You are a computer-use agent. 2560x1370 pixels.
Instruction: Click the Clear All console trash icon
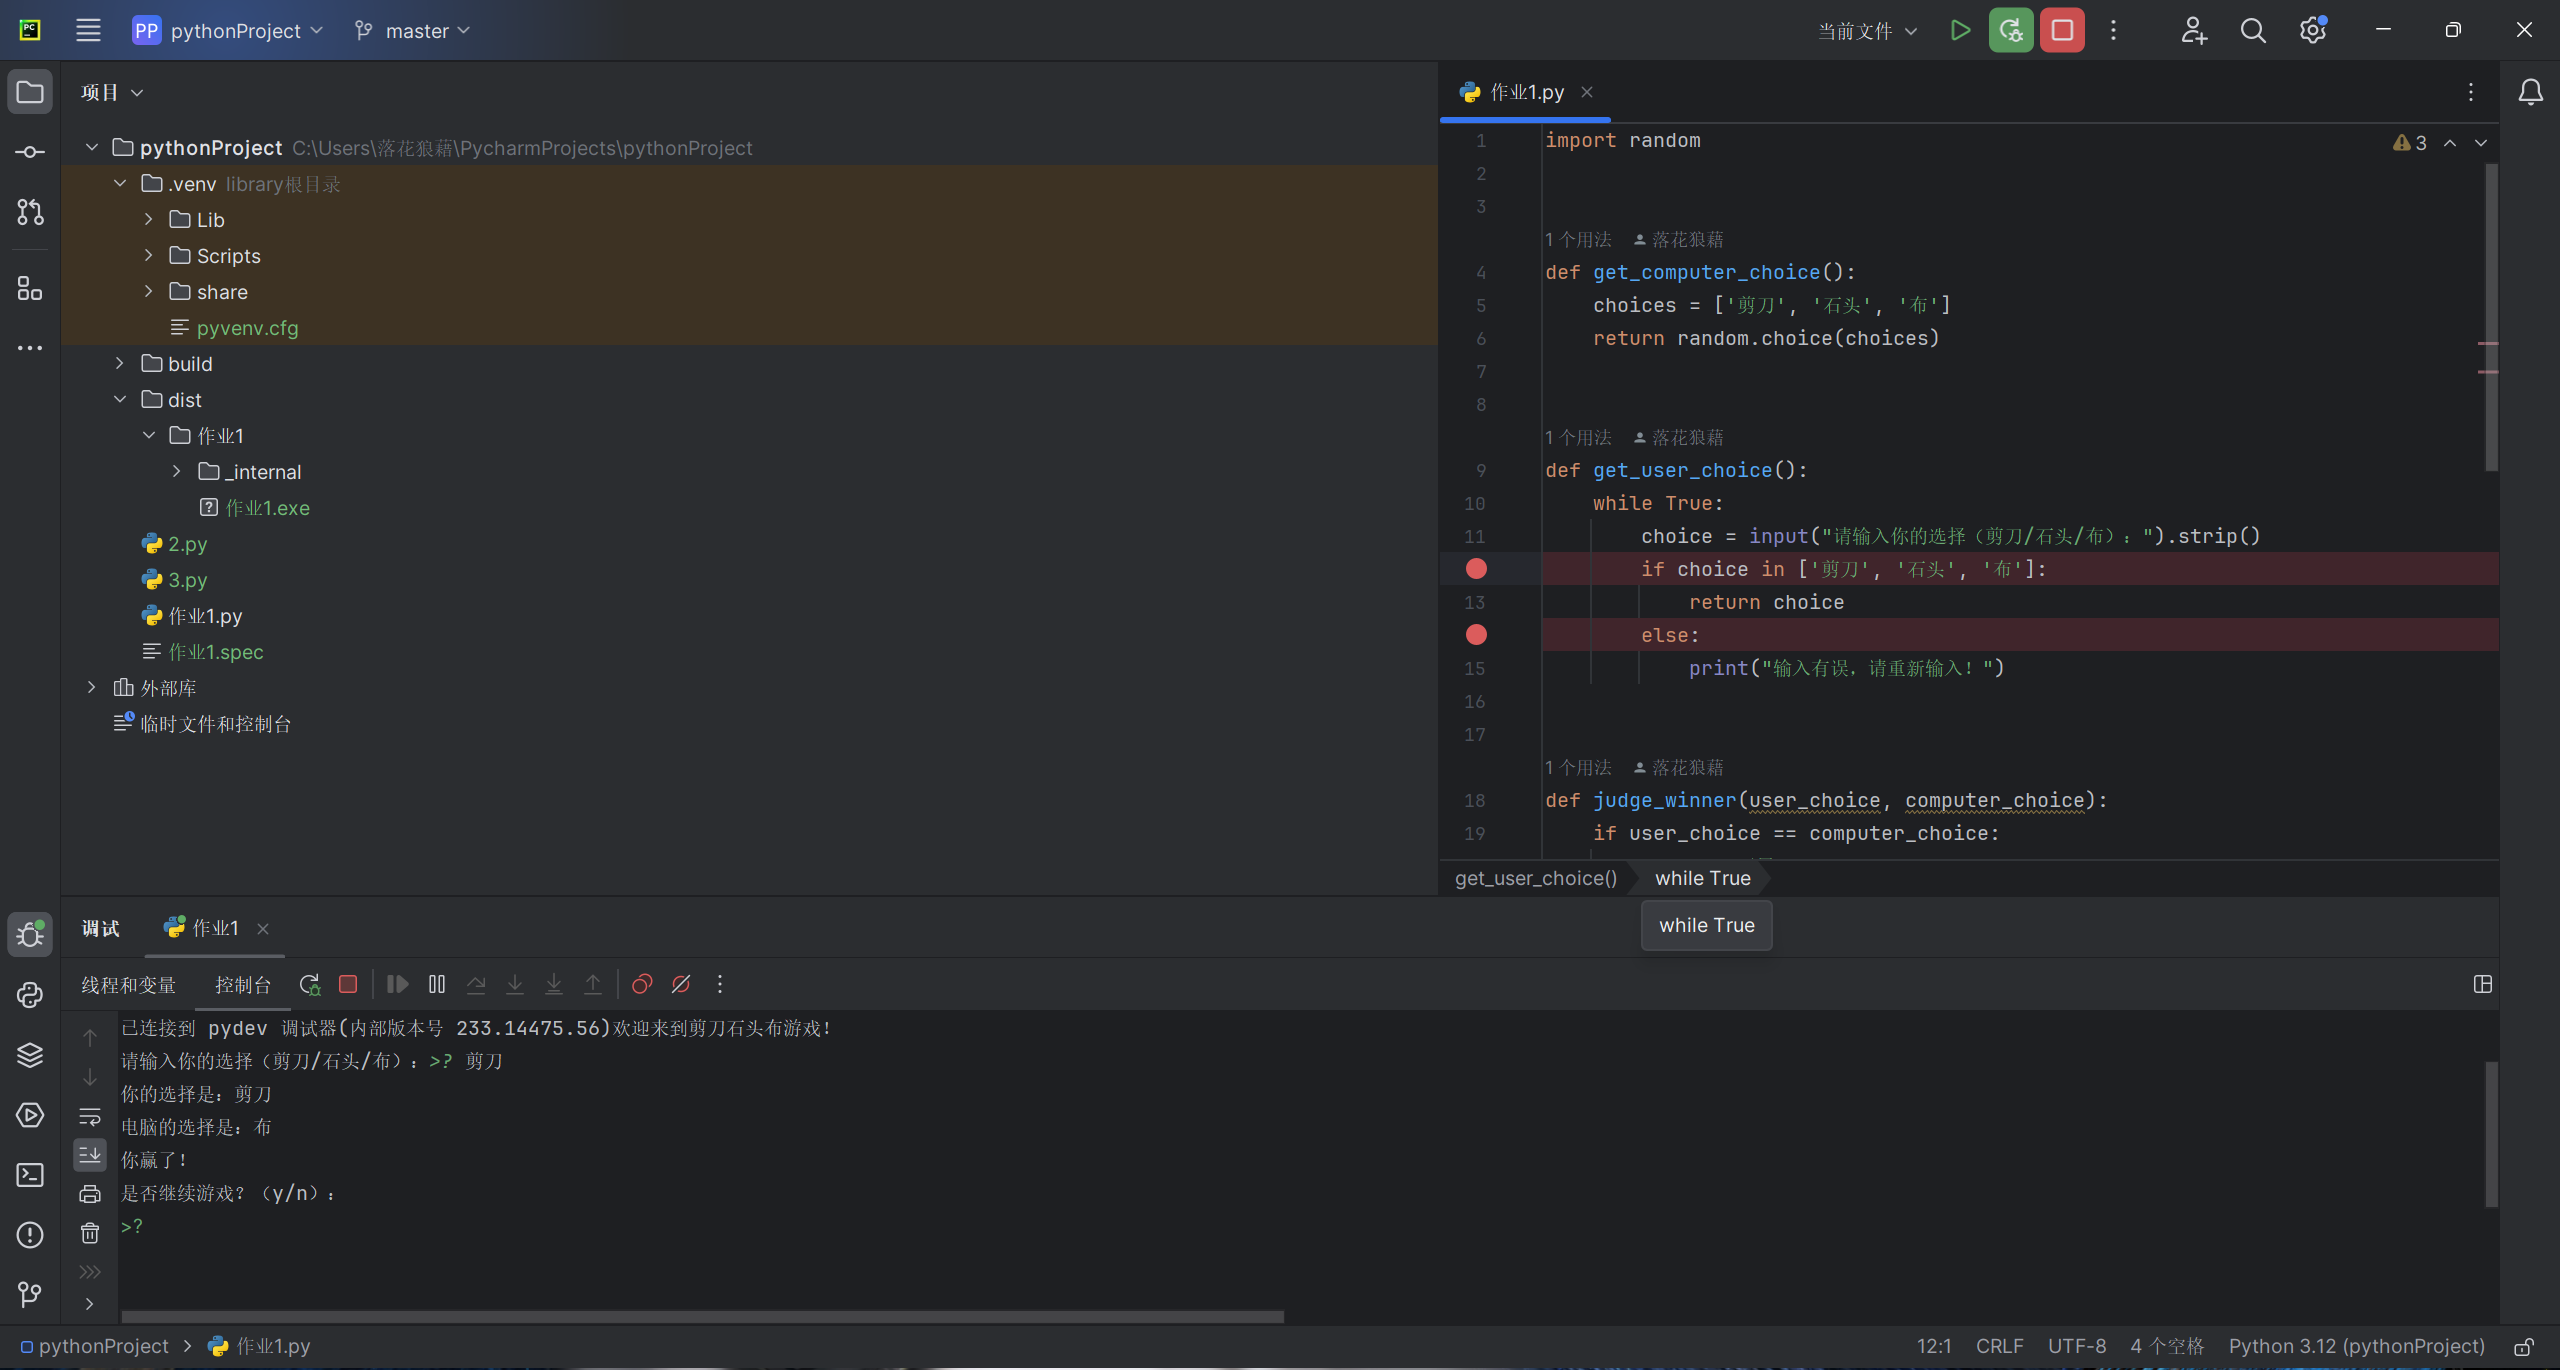point(90,1233)
